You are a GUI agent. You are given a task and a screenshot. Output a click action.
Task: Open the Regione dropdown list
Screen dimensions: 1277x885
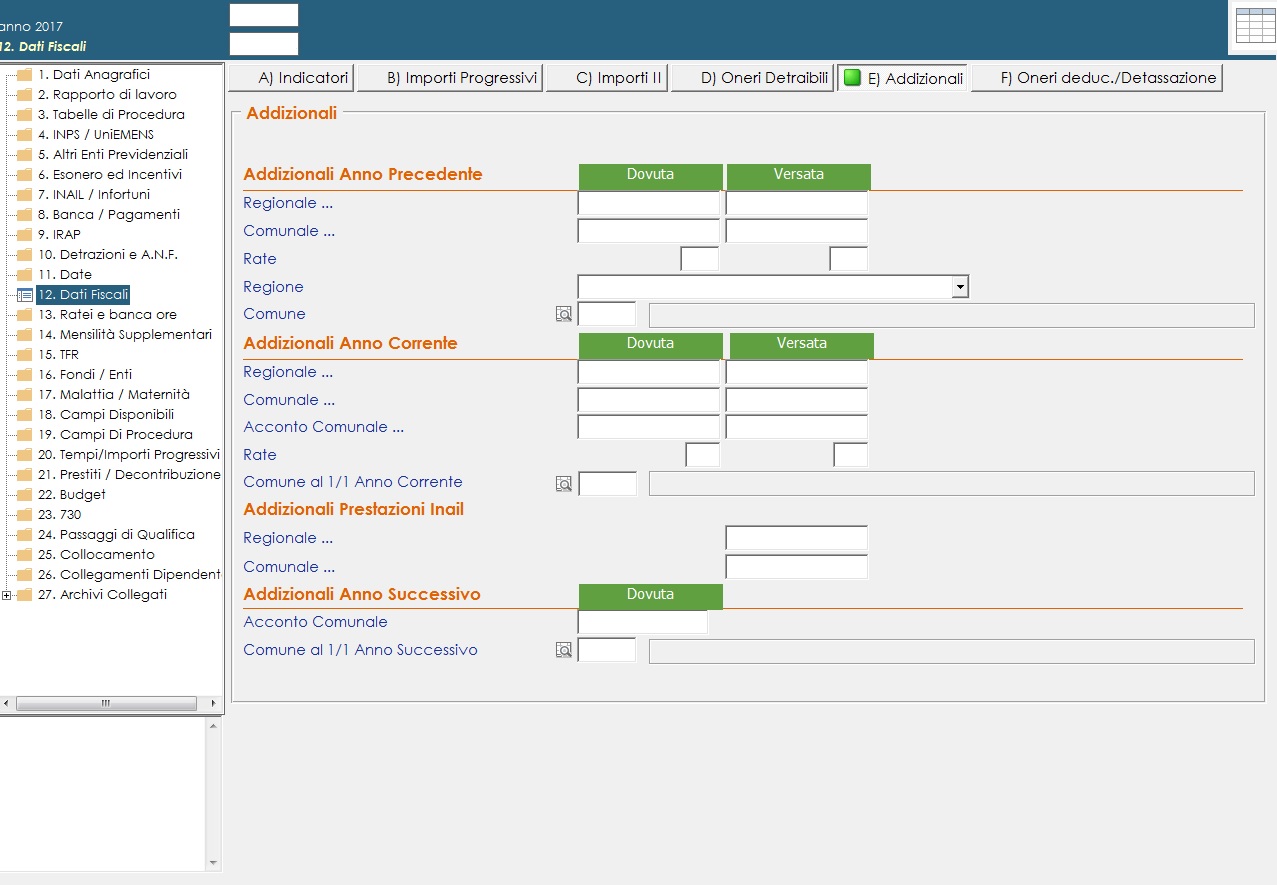960,287
